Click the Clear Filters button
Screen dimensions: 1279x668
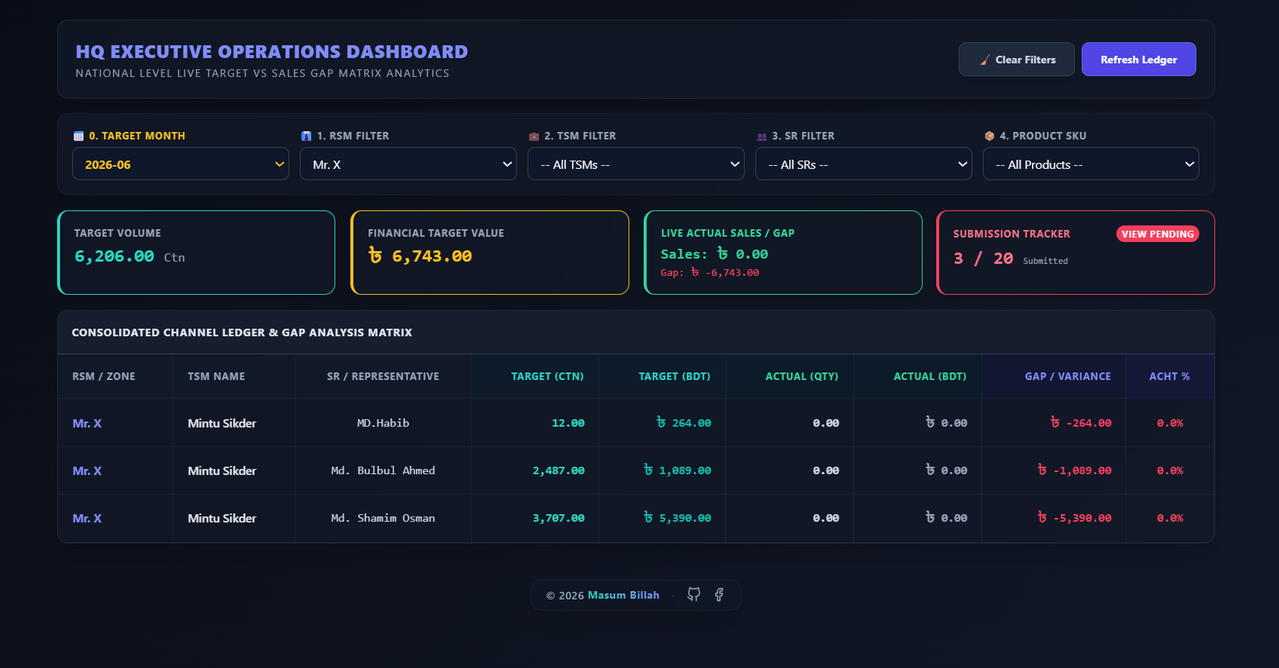(x=1017, y=59)
